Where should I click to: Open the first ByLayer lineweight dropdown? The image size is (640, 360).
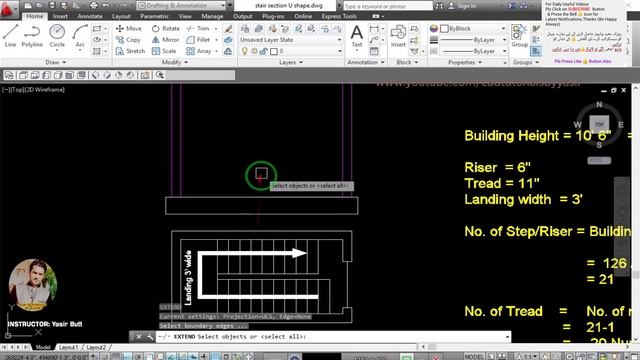473,40
